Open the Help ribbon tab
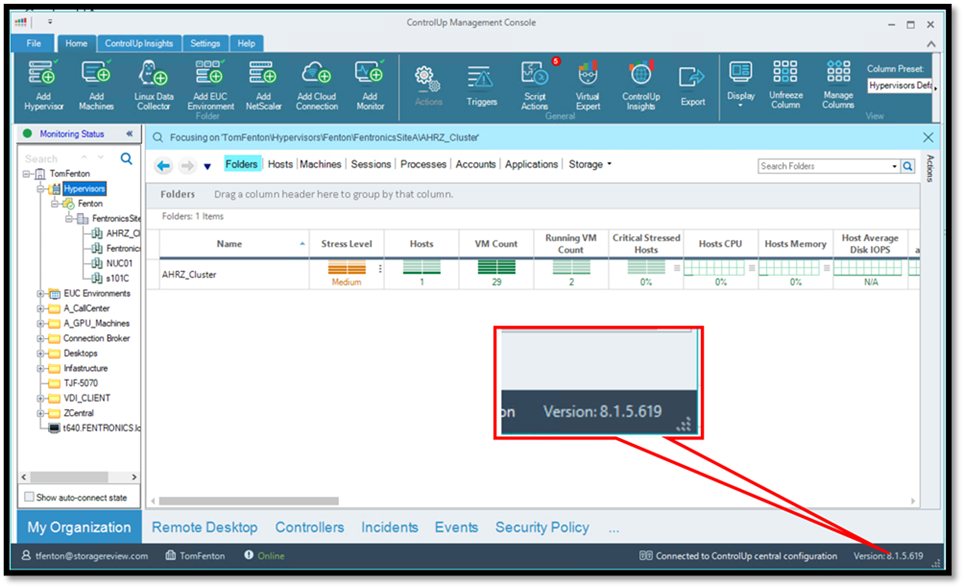 246,43
